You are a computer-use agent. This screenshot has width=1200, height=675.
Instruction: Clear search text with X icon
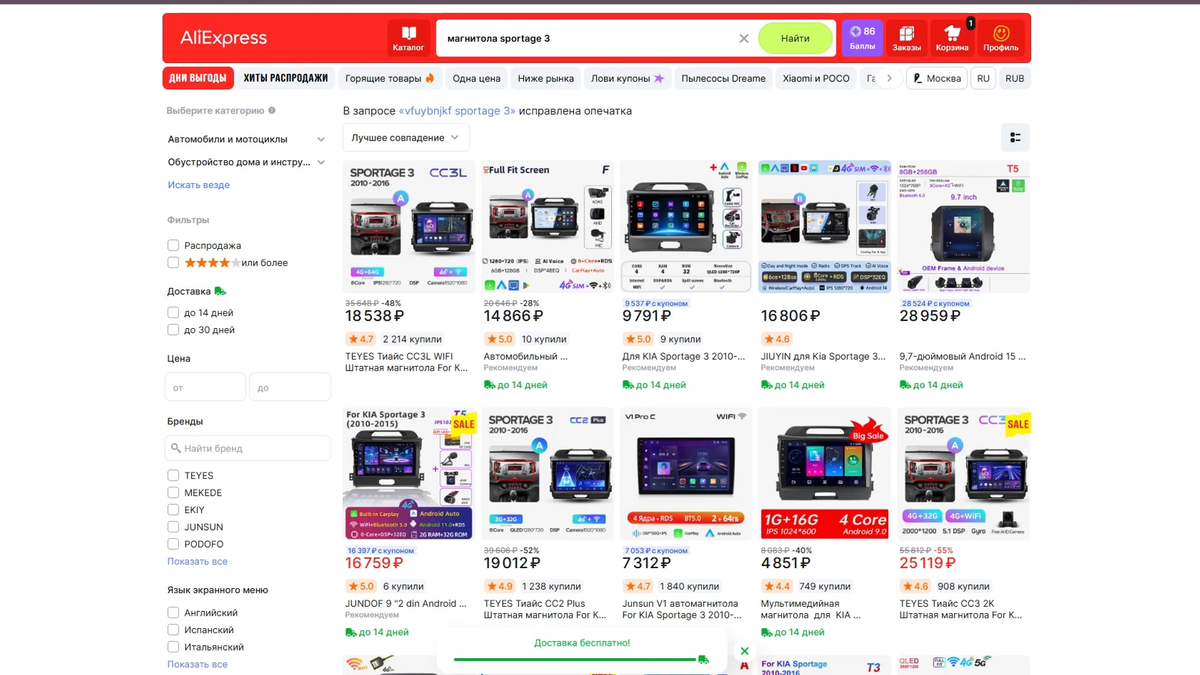point(744,38)
